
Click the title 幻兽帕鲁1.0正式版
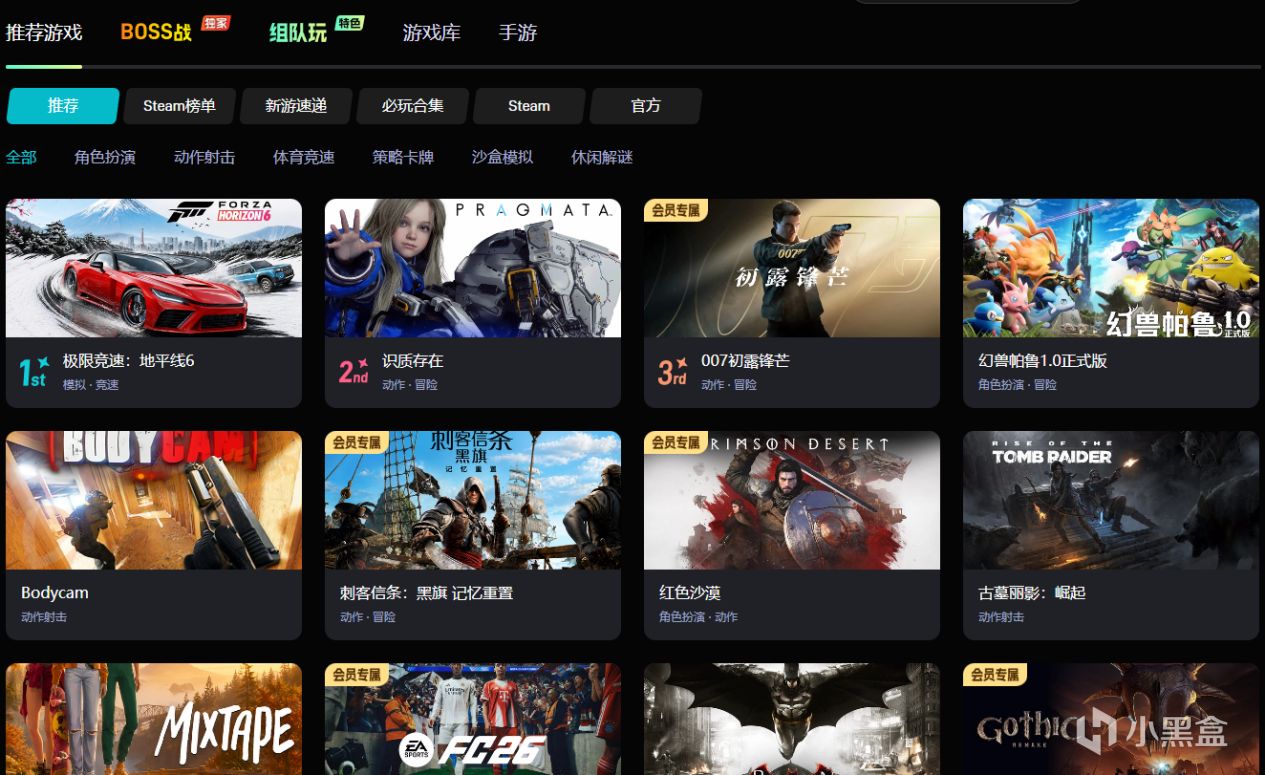coord(1043,361)
